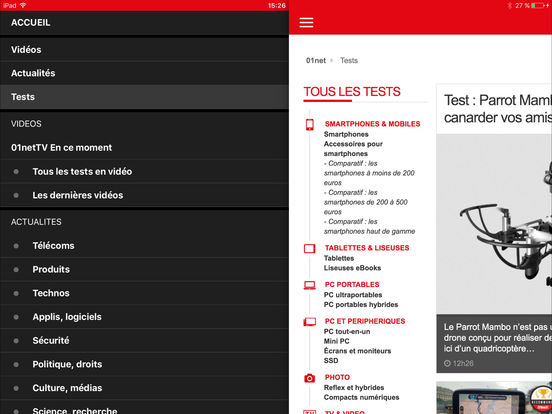Click the Liseuses eBooks link
Image resolution: width=552 pixels, height=414 pixels.
pyautogui.click(x=352, y=268)
